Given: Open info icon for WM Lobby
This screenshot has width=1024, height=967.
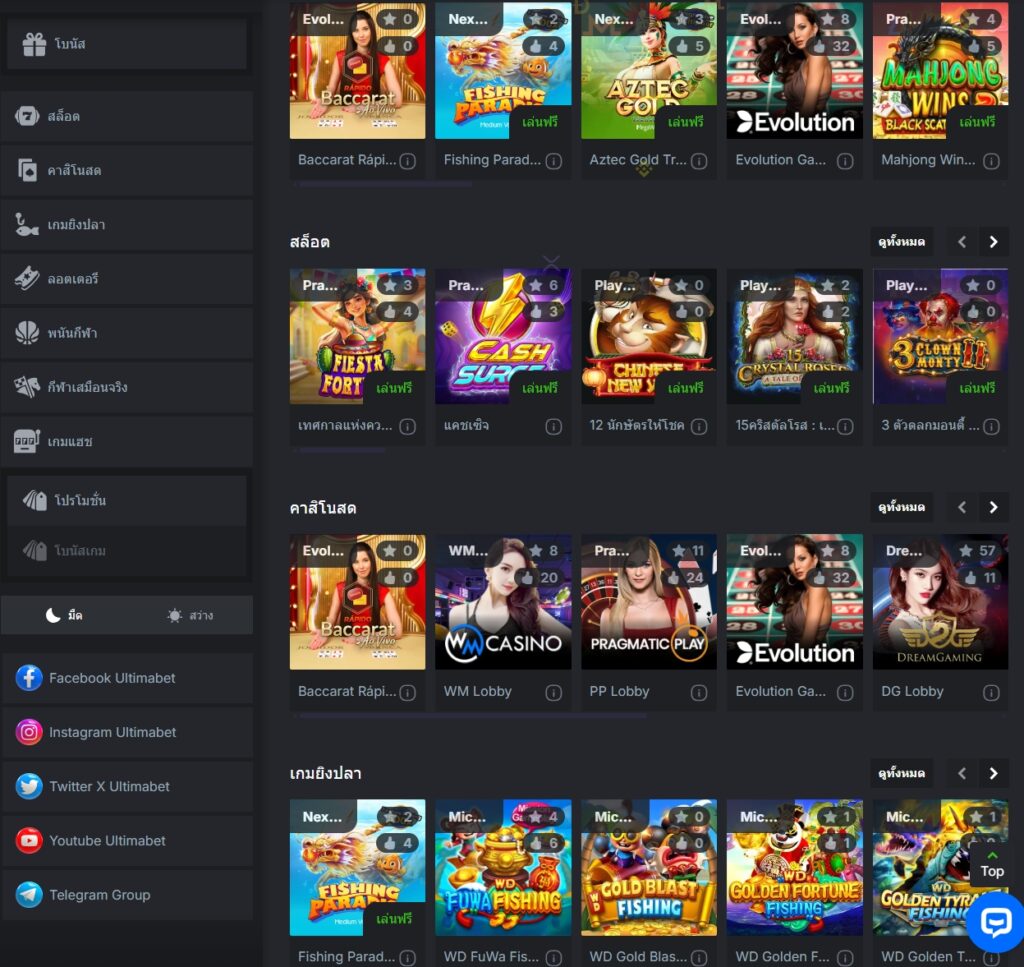Looking at the screenshot, I should pos(553,692).
